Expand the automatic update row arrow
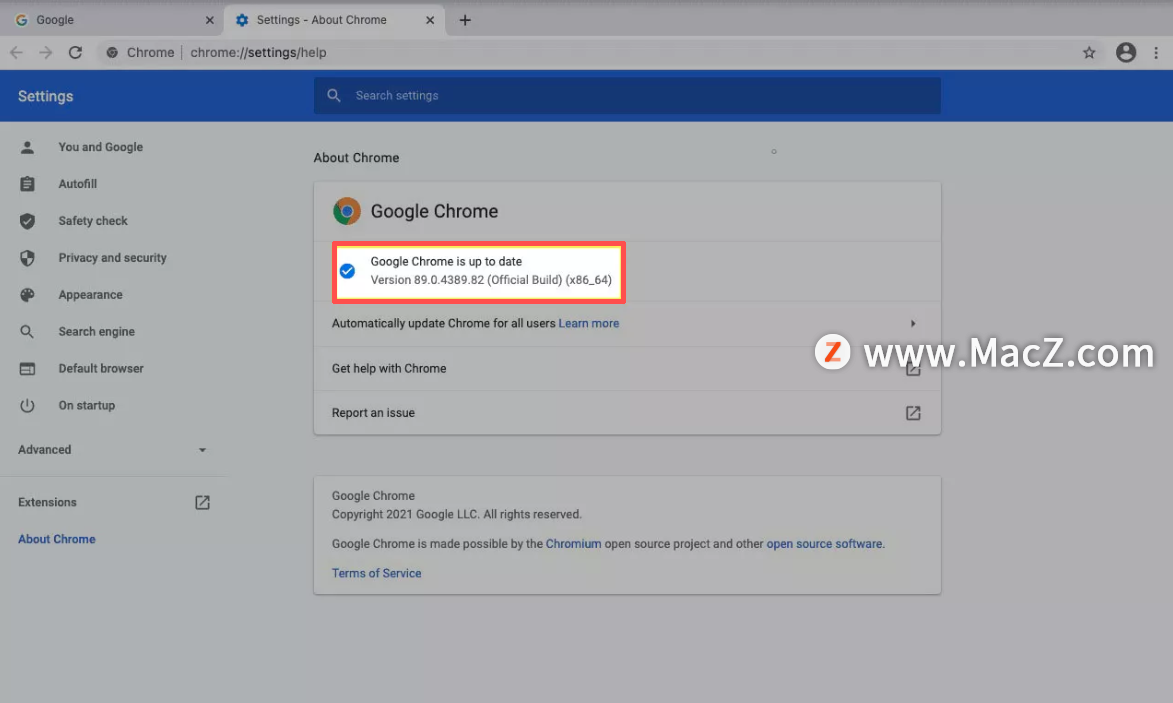 point(913,324)
